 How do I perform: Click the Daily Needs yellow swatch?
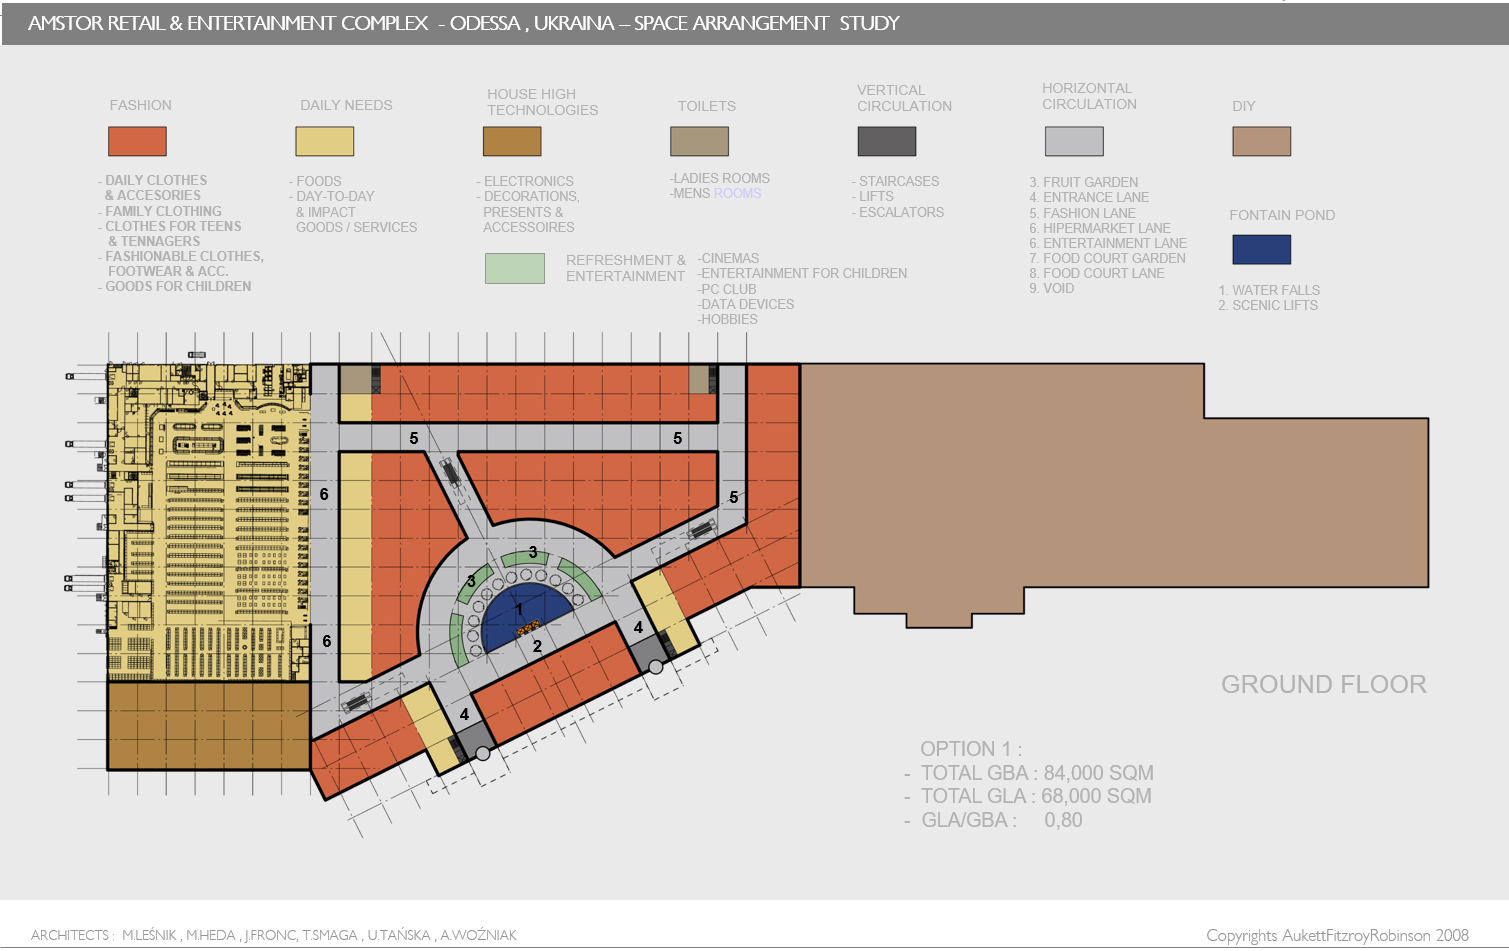point(325,141)
